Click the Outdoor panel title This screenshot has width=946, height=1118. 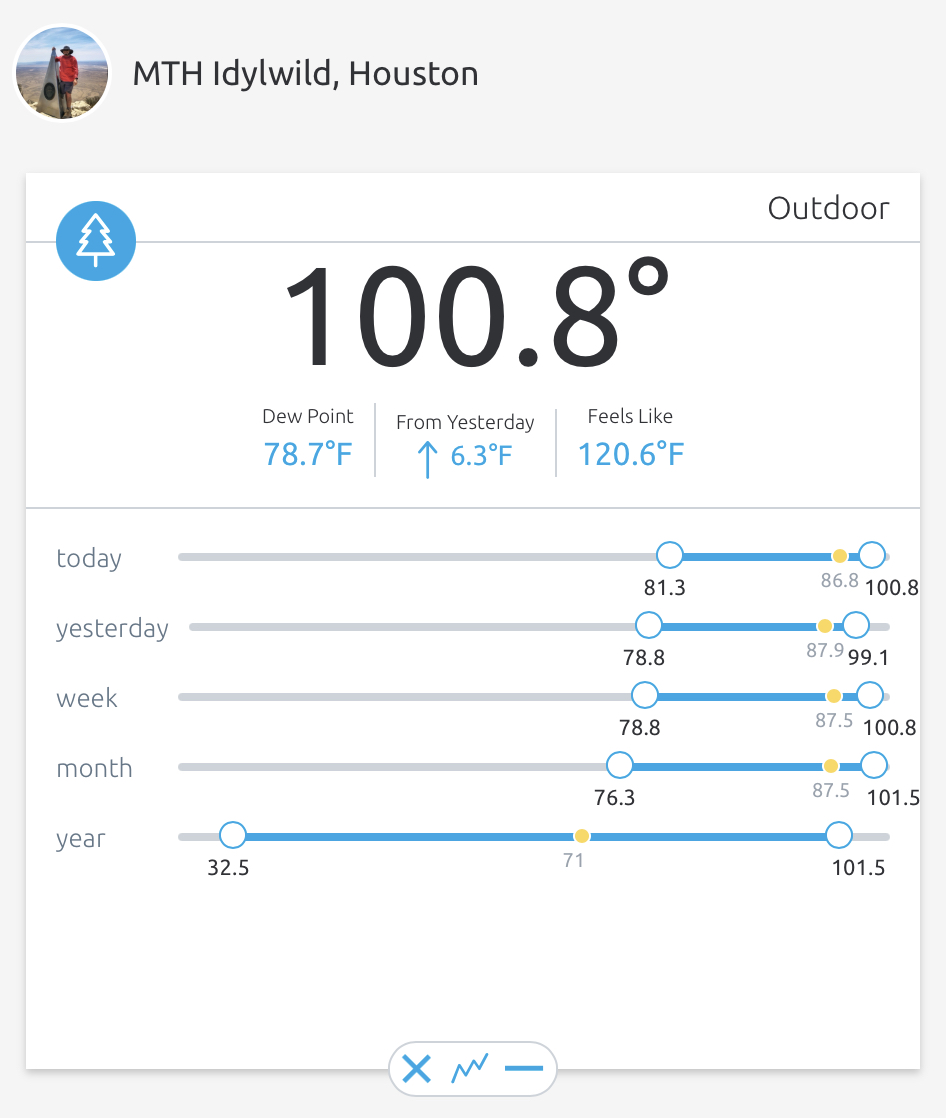(x=828, y=208)
